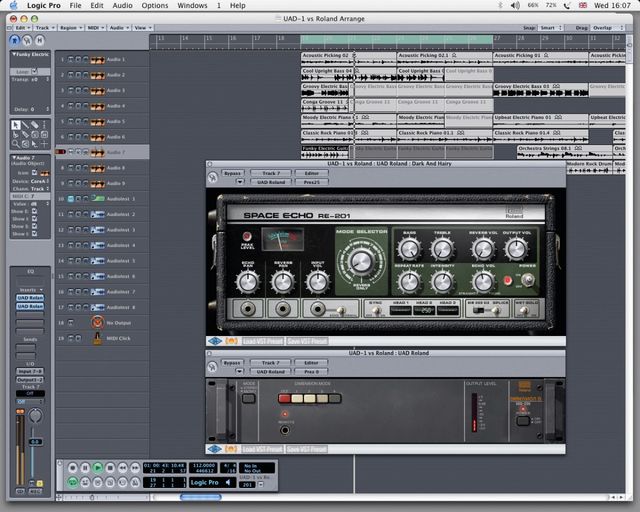Click the speaker icon in the Logic Pro transport display
Viewport: 640px width, 512px height.
(228, 483)
